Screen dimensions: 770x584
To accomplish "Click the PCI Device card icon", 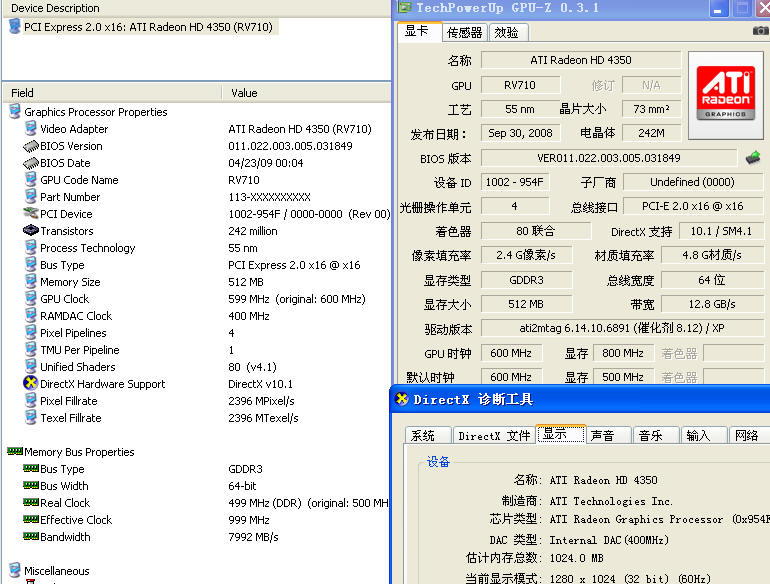I will click(x=30, y=213).
